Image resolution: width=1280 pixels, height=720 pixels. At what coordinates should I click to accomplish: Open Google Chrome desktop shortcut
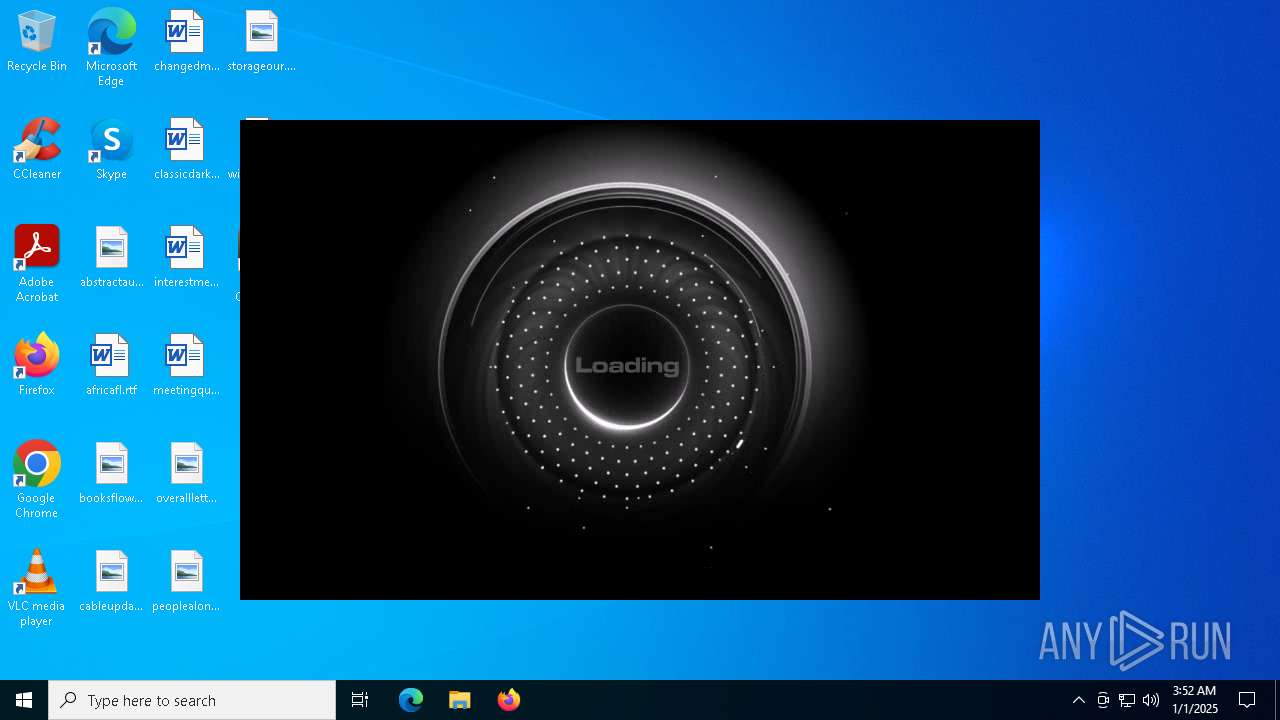(x=37, y=480)
